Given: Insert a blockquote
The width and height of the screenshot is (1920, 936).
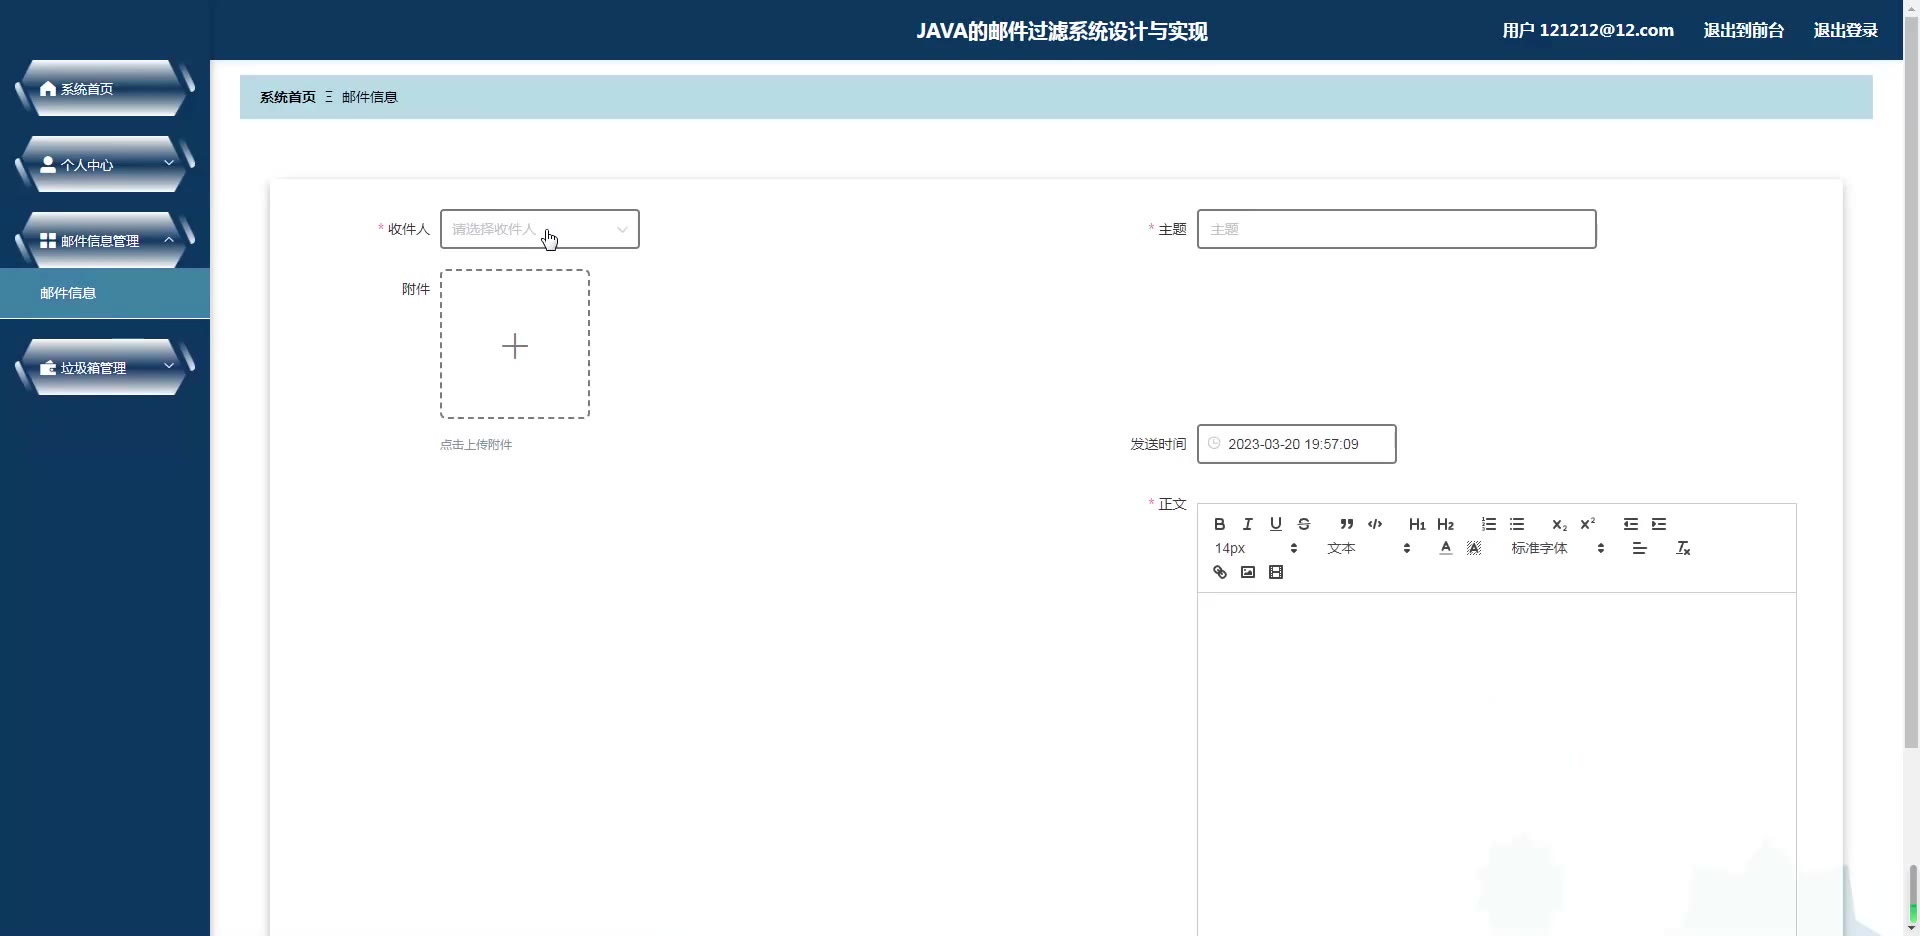Looking at the screenshot, I should (1347, 524).
